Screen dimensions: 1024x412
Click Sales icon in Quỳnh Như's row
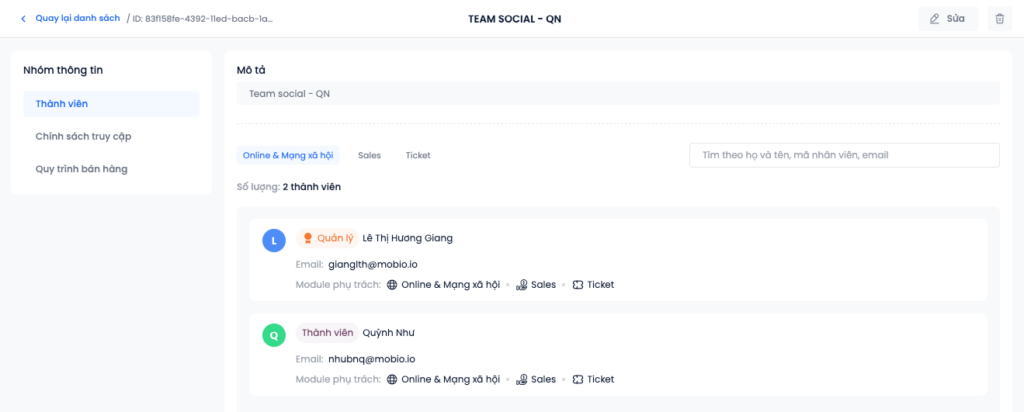(x=521, y=380)
